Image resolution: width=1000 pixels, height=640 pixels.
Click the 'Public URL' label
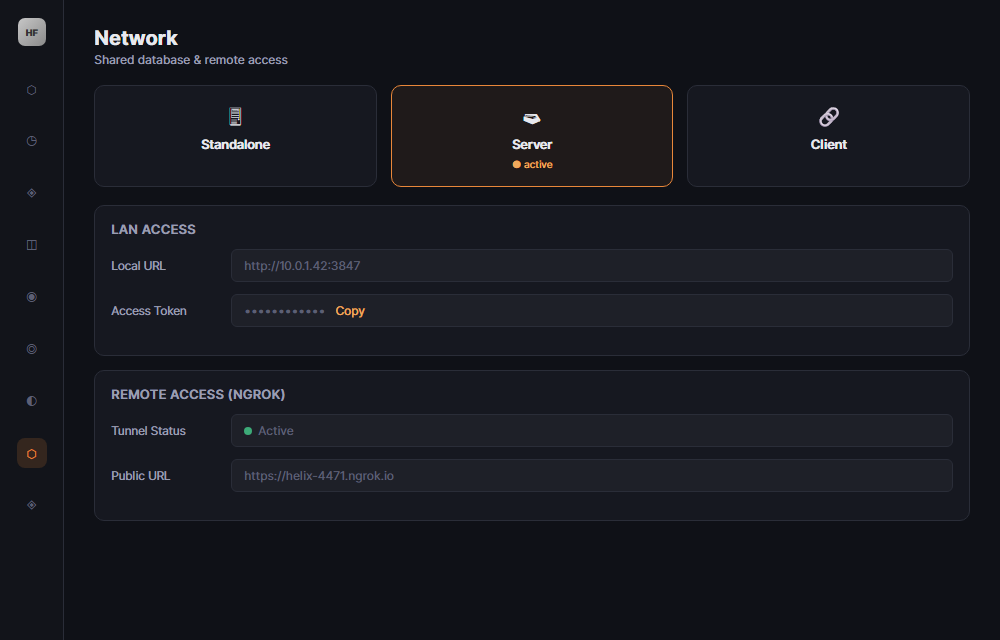click(x=140, y=476)
